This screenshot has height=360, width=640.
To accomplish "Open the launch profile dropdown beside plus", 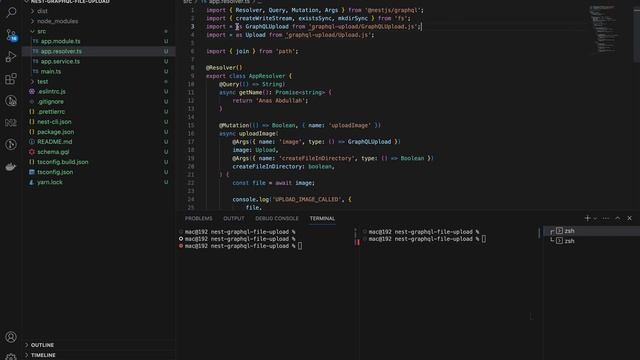I will tap(595, 218).
